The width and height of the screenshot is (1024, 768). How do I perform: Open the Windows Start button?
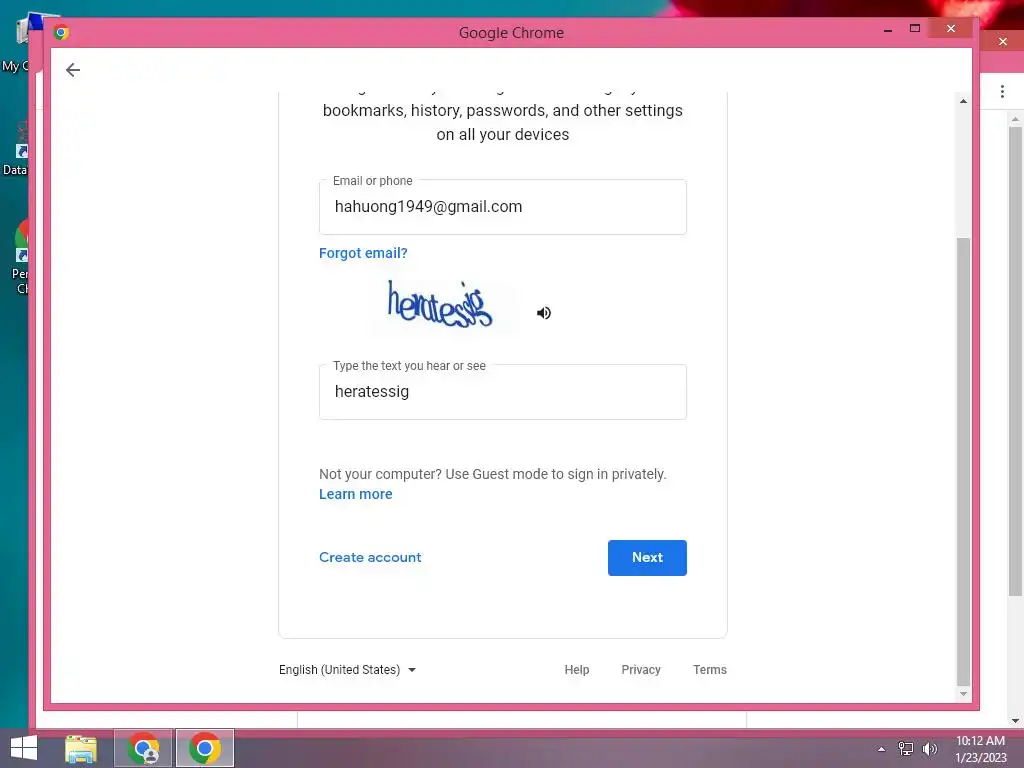pos(24,748)
